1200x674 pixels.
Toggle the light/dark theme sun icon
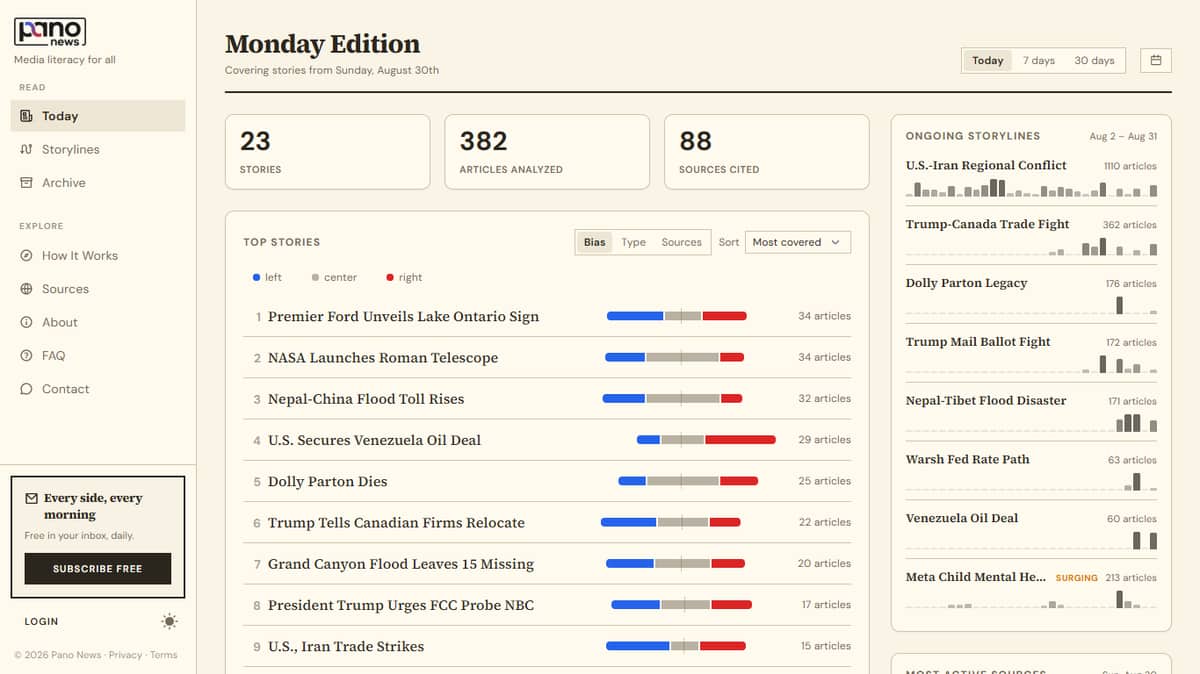[x=170, y=621]
